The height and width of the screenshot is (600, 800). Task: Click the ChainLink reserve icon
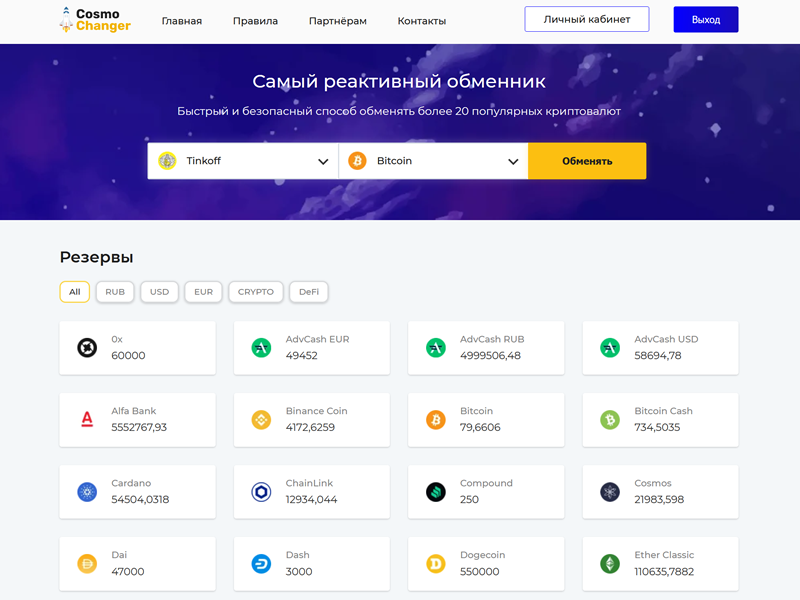pyautogui.click(x=262, y=492)
